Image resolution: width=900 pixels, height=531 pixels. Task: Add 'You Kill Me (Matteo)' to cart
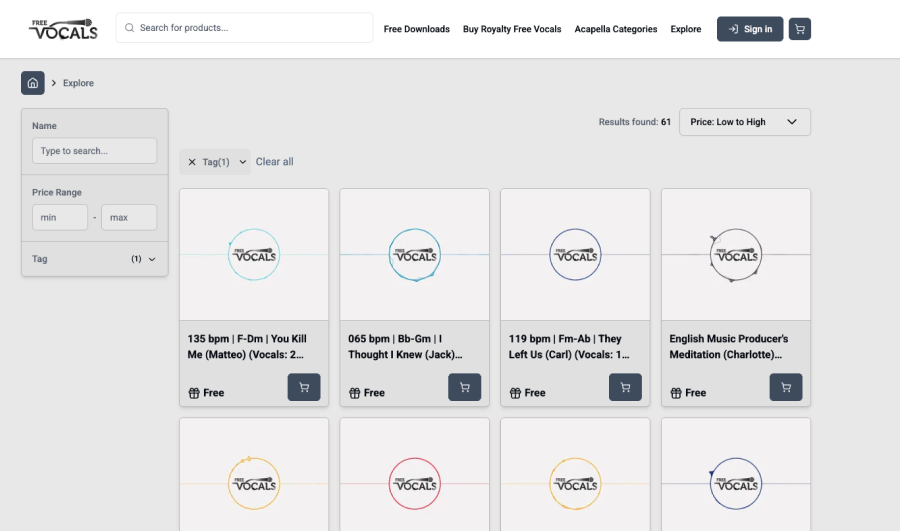pos(304,387)
